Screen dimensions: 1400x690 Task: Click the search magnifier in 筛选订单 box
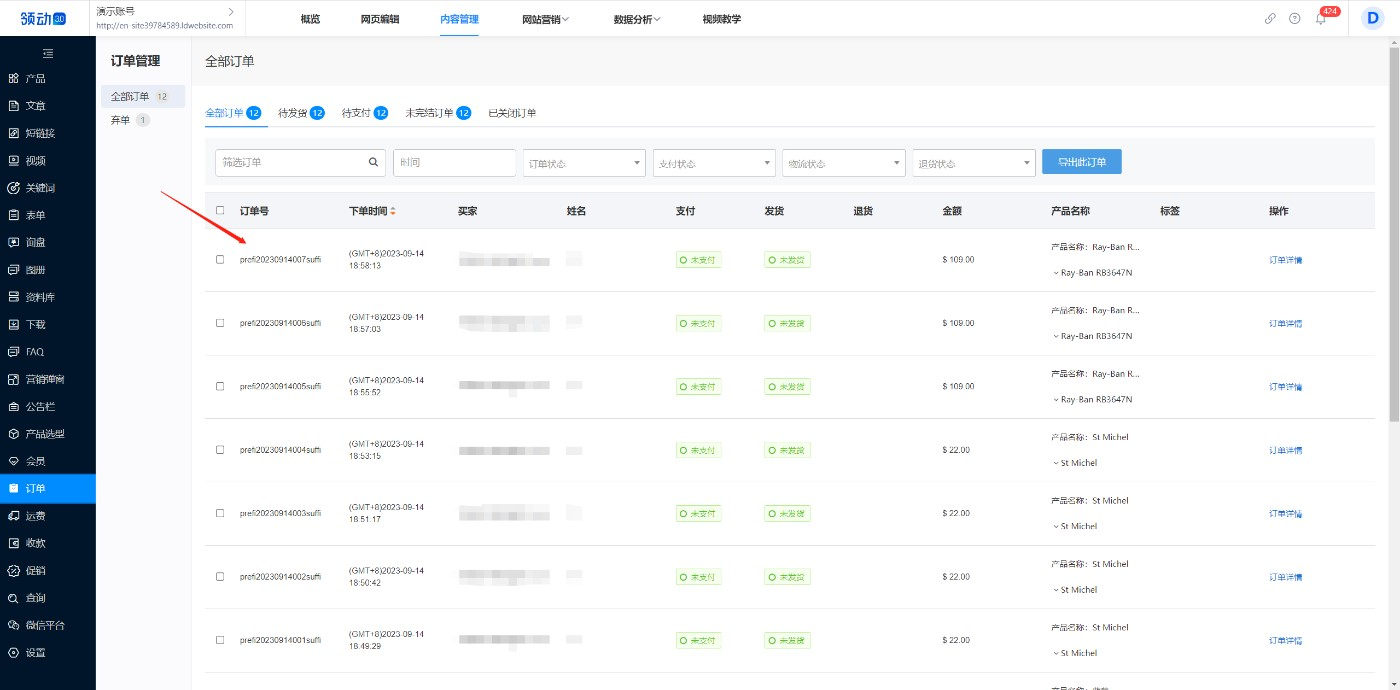pos(374,162)
